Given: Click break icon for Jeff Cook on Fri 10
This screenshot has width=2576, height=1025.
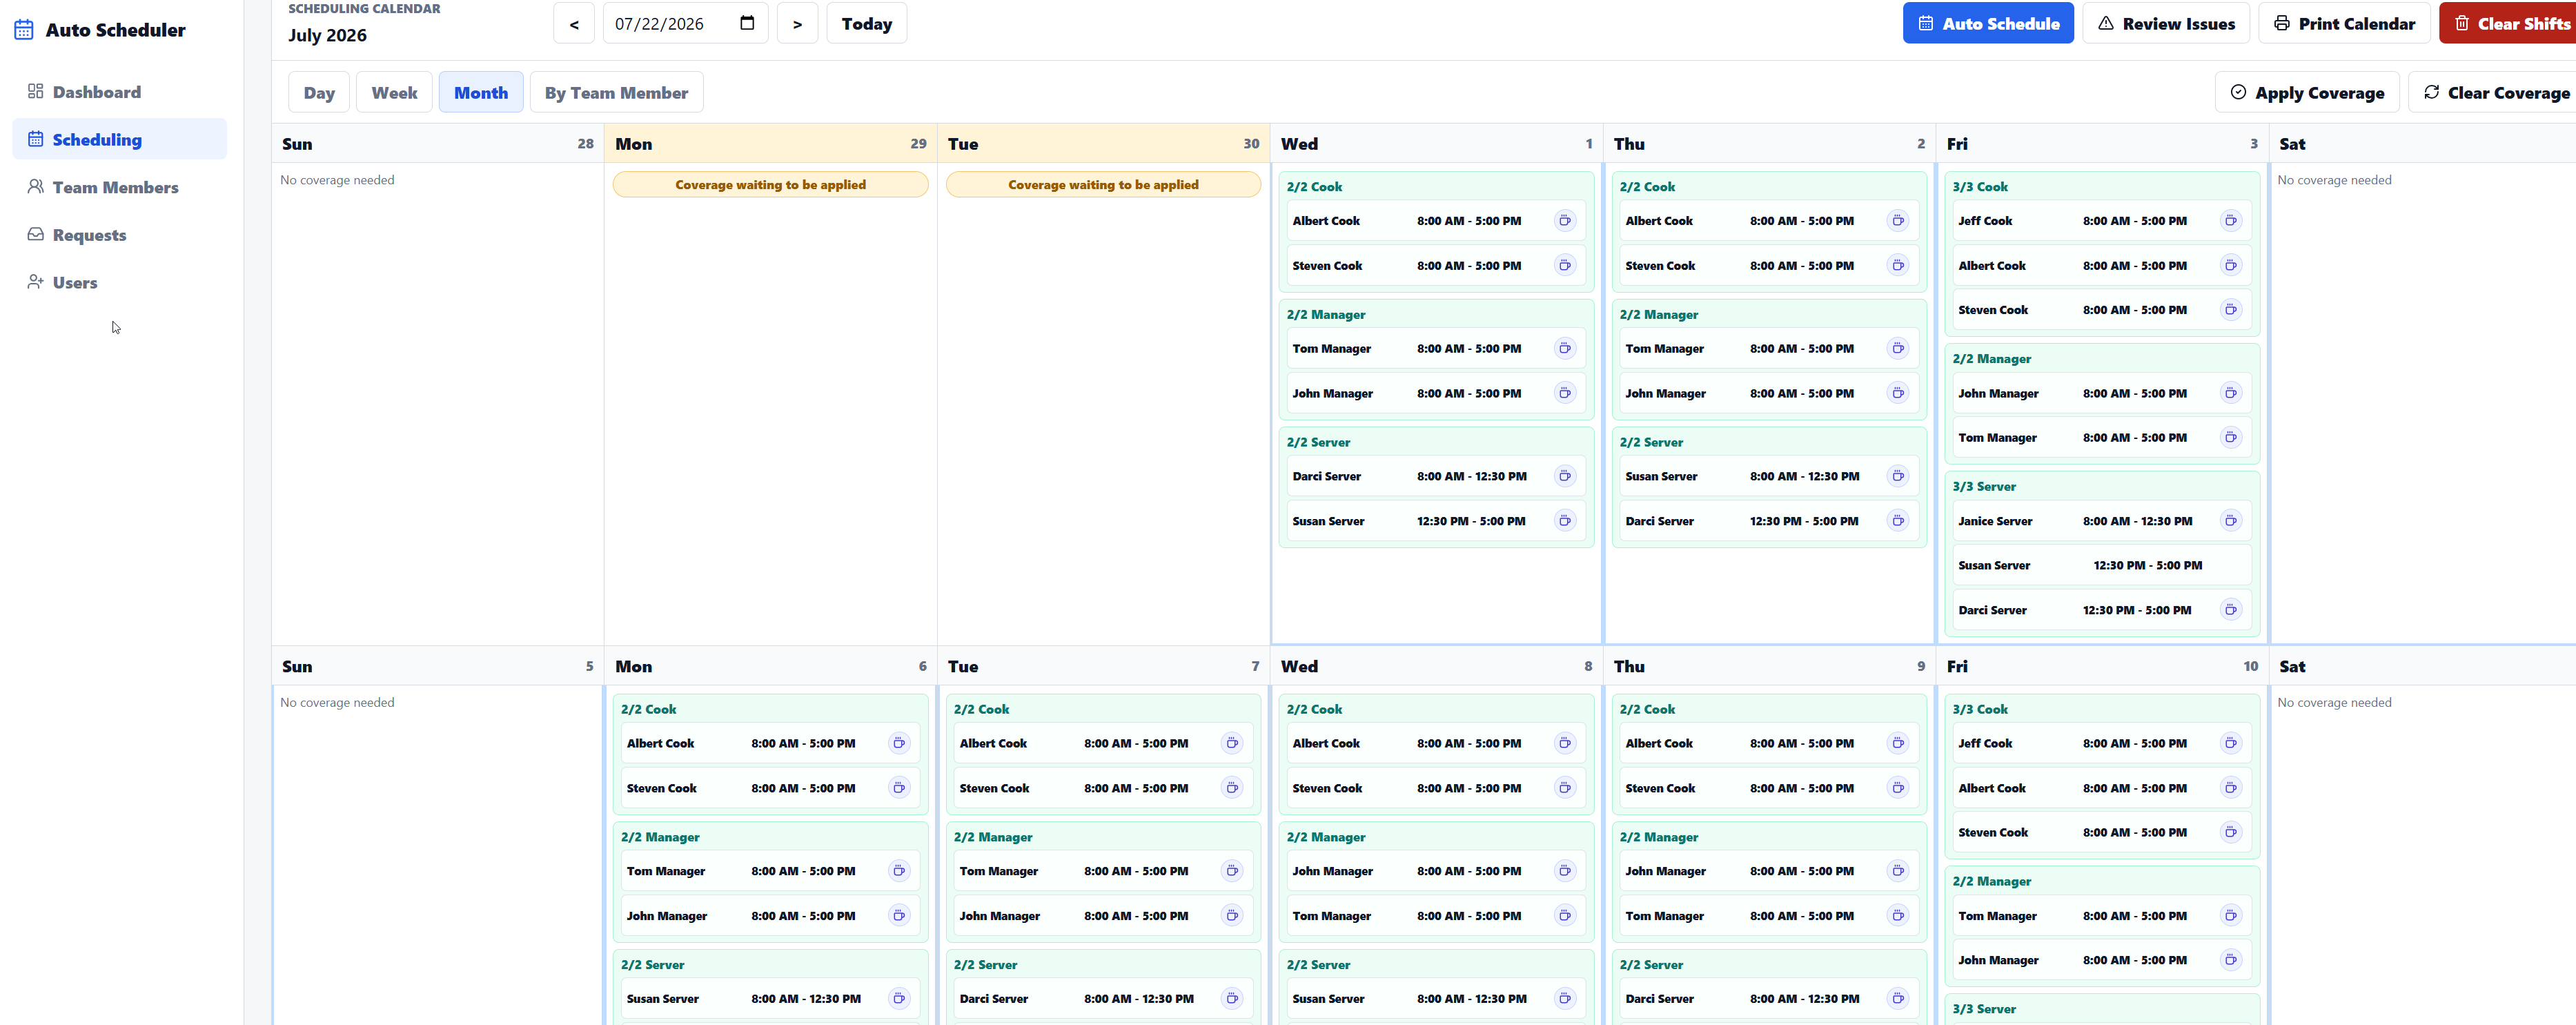Looking at the screenshot, I should coord(2230,744).
